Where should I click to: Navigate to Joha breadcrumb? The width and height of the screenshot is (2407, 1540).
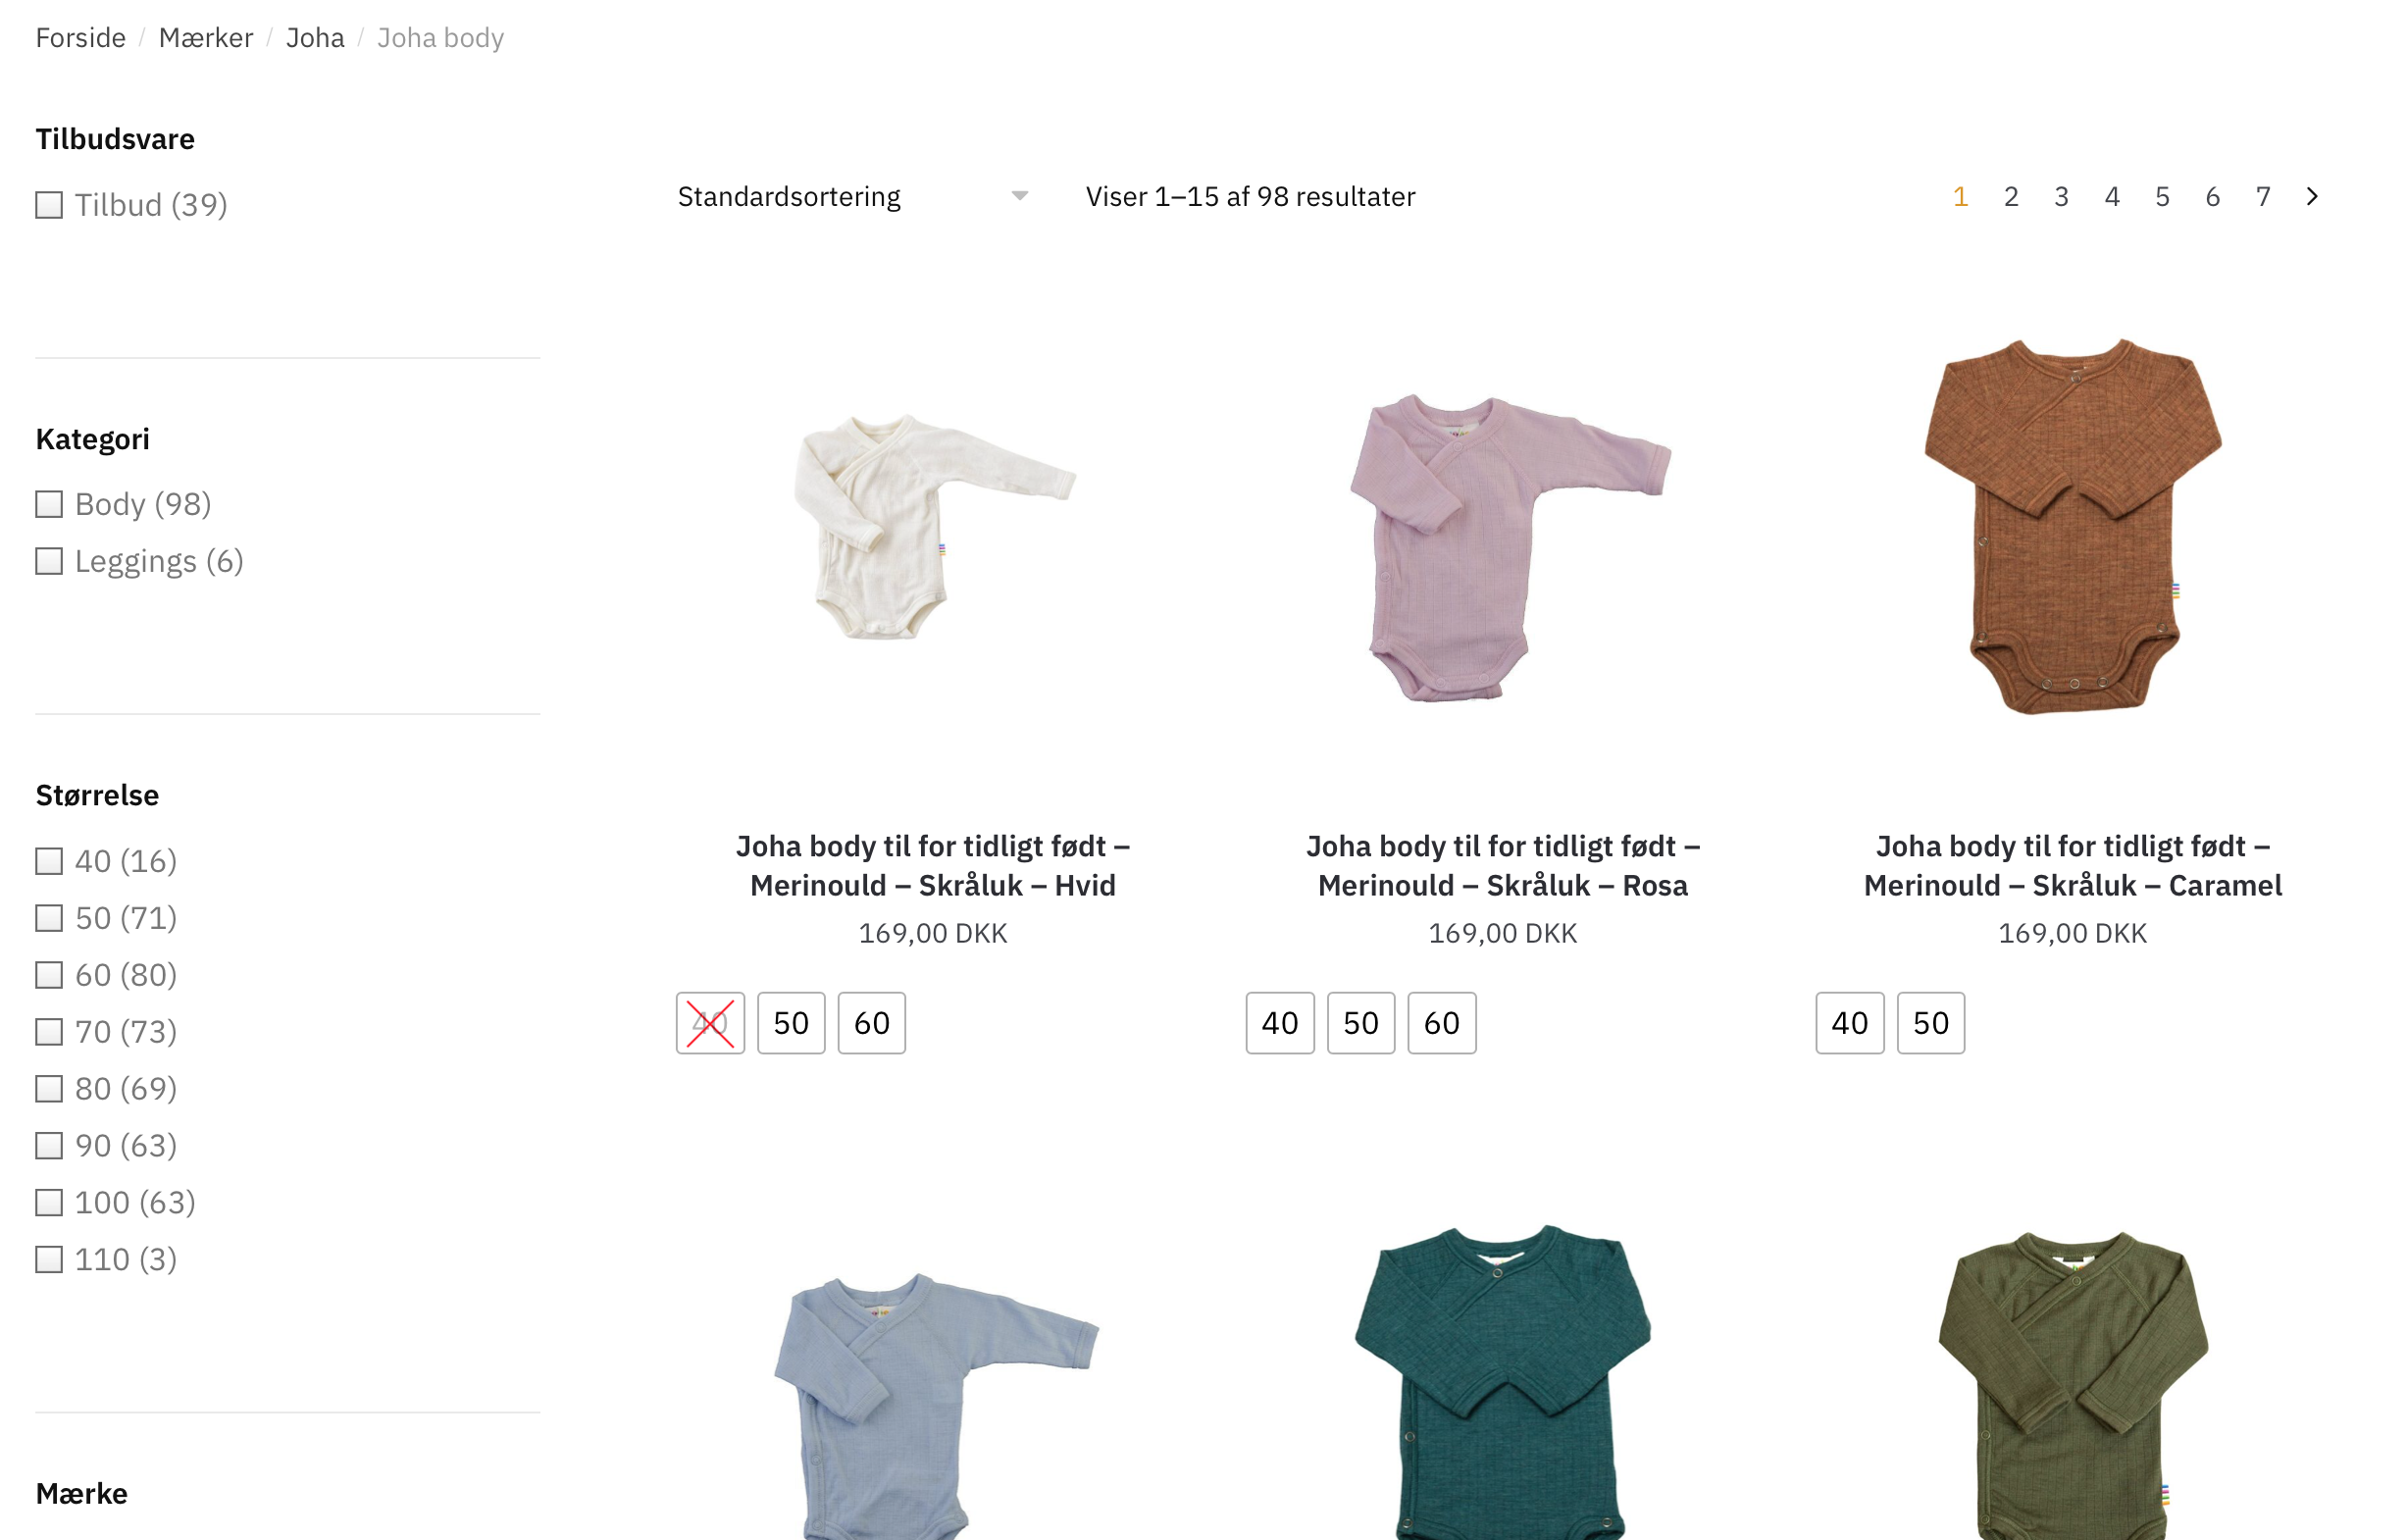click(315, 38)
